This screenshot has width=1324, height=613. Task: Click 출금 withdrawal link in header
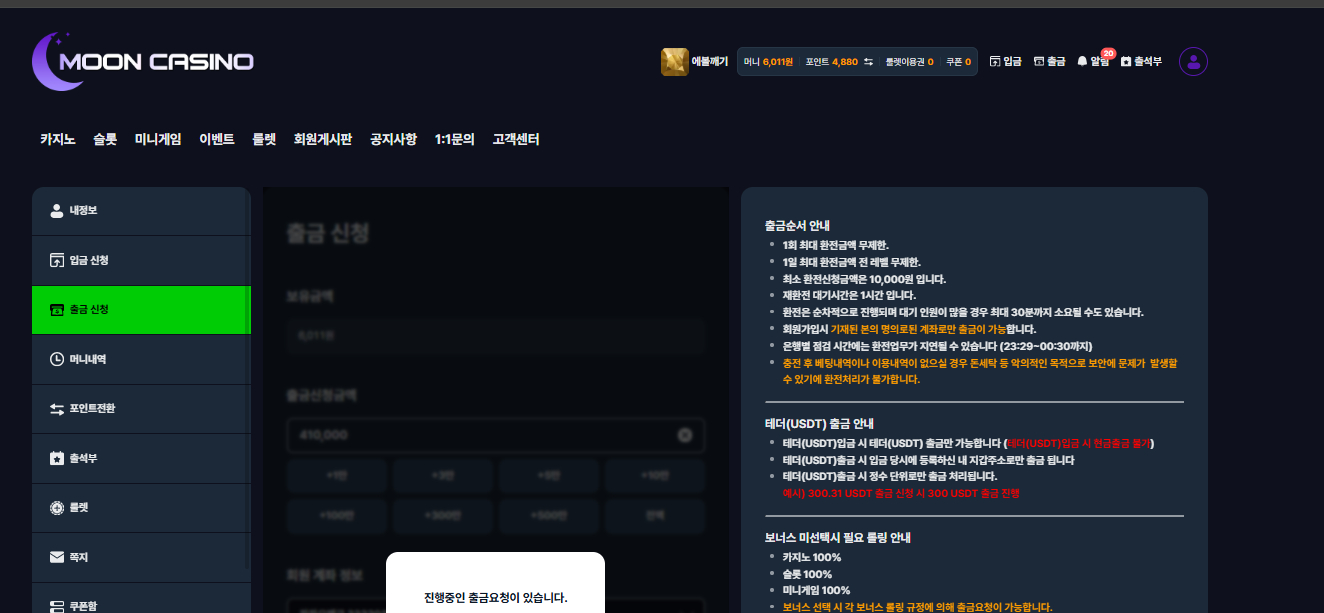tap(1049, 62)
